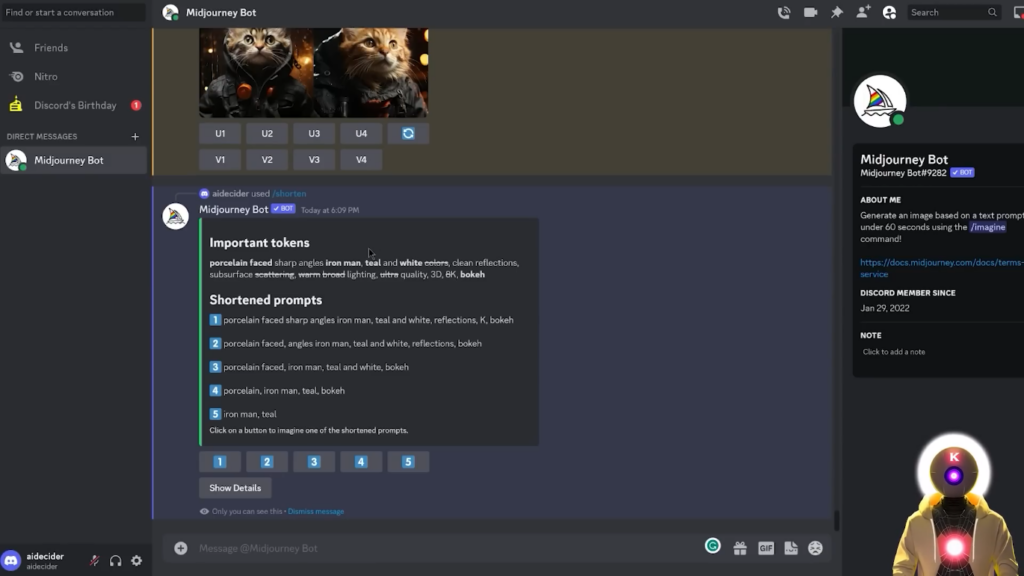The width and height of the screenshot is (1024, 576).
Task: Open the cat images grid thumbnail
Action: click(x=313, y=72)
